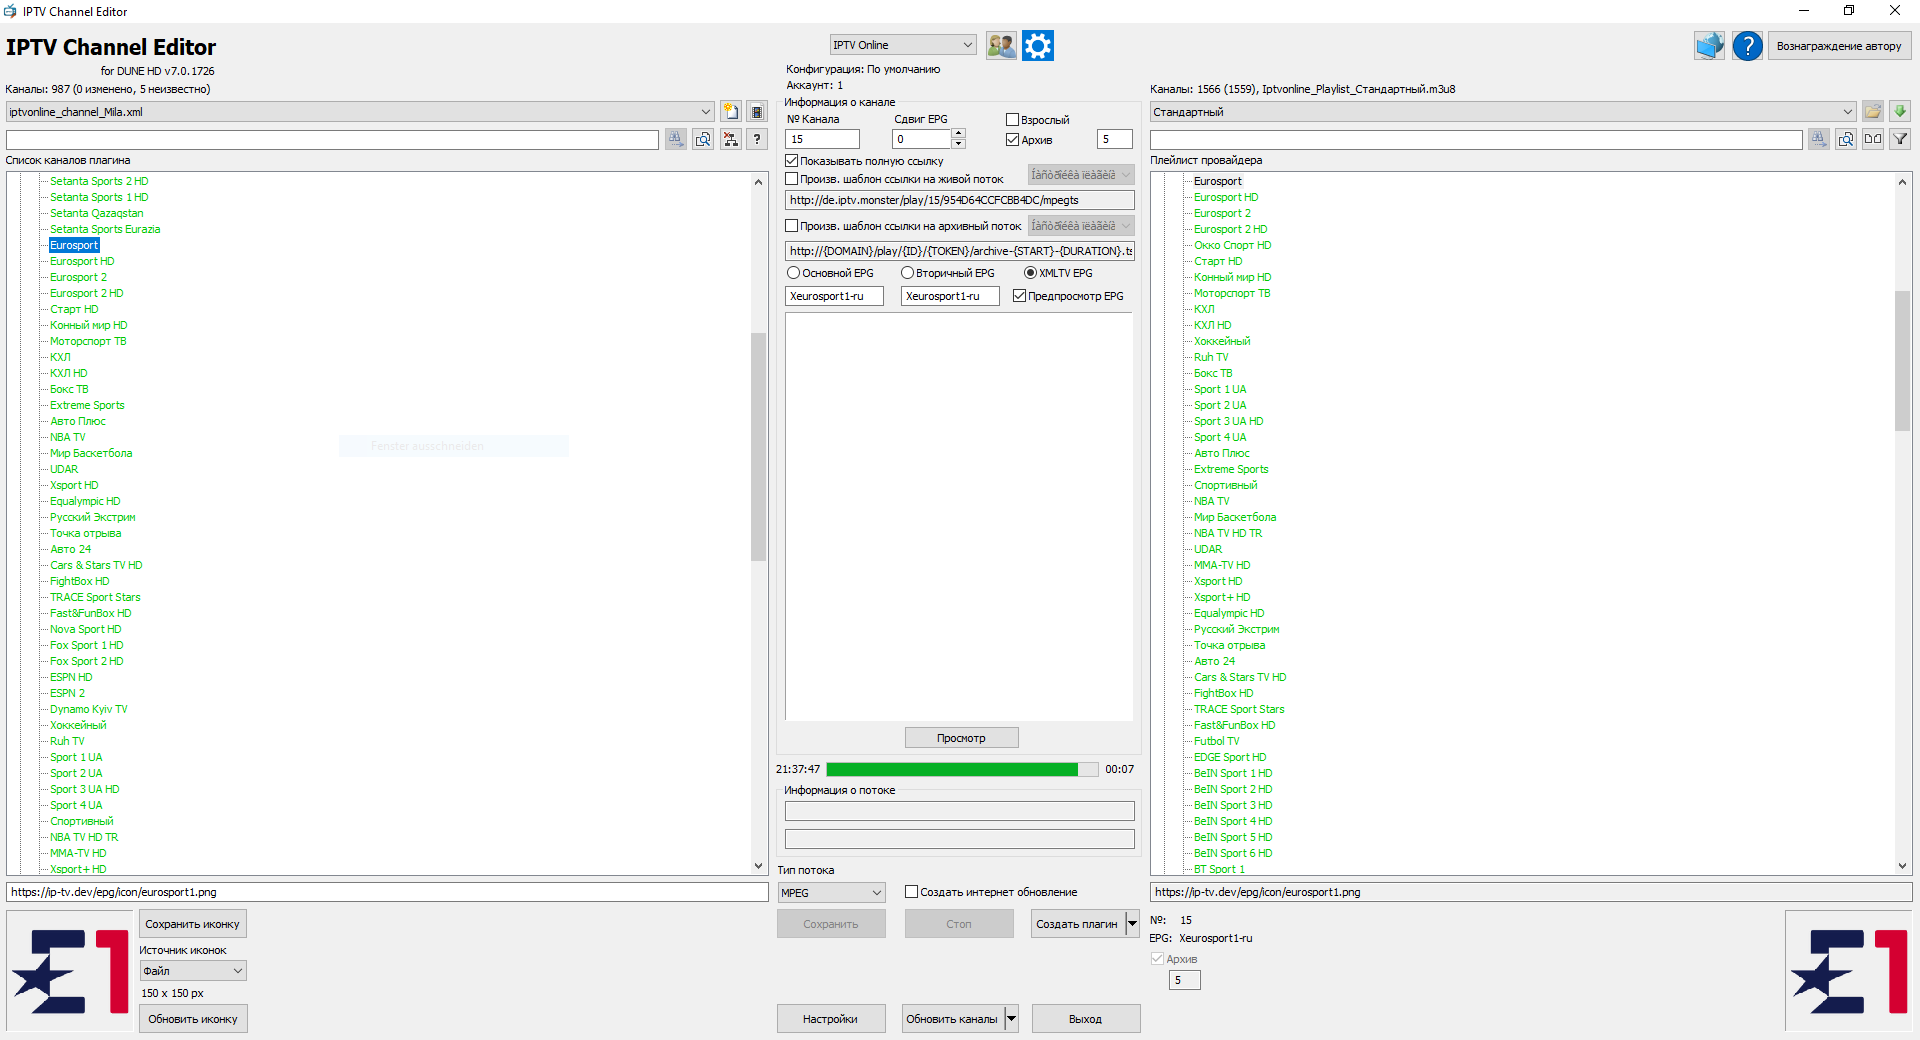The image size is (1920, 1040).
Task: Open Обновить каналы dropdown arrow
Action: point(1011,1019)
